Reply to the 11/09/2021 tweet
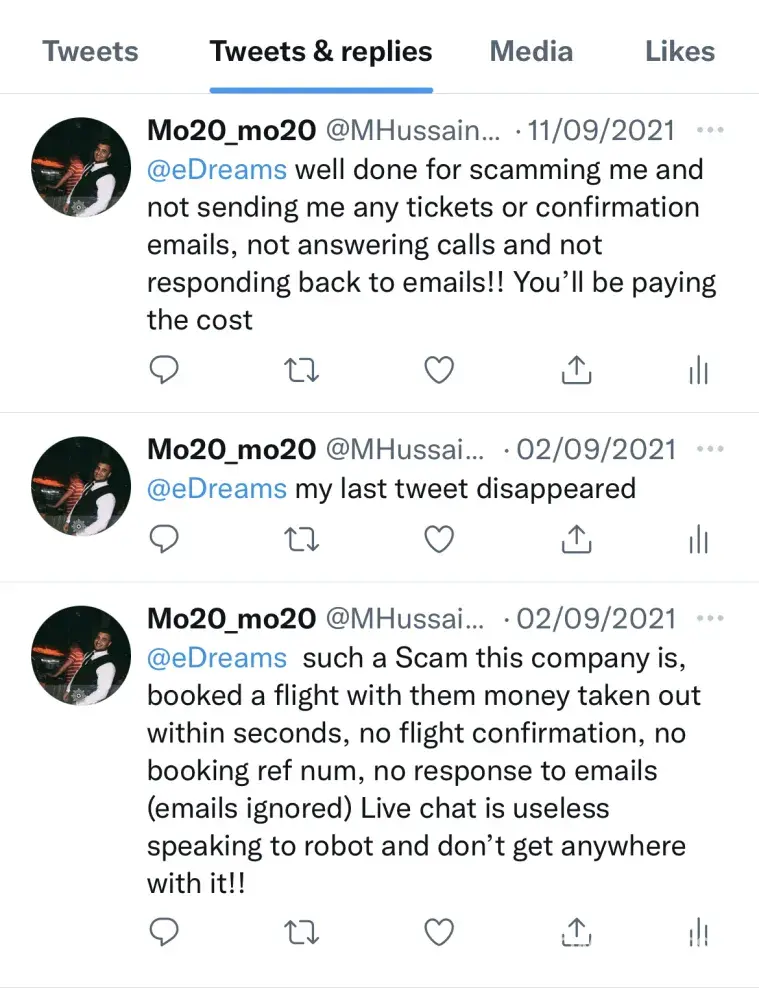The width and height of the screenshot is (759, 1000). [x=164, y=371]
